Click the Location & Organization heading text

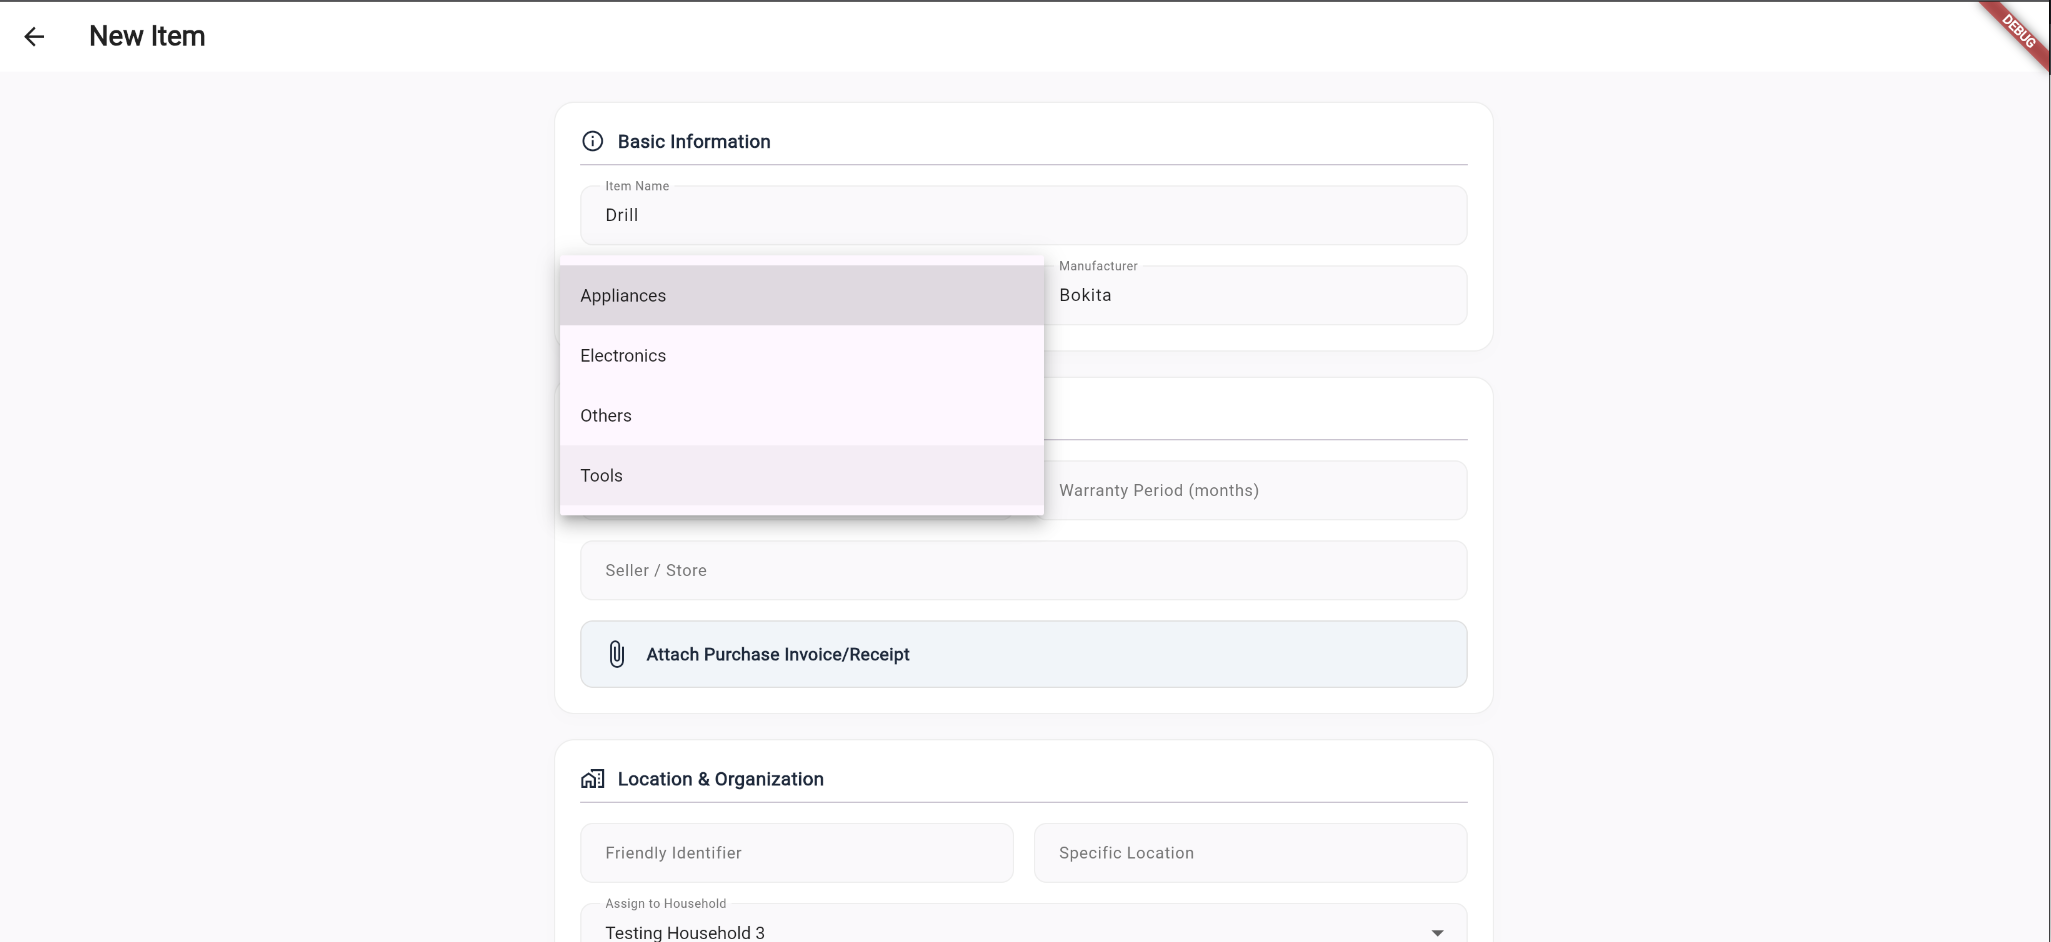click(721, 779)
